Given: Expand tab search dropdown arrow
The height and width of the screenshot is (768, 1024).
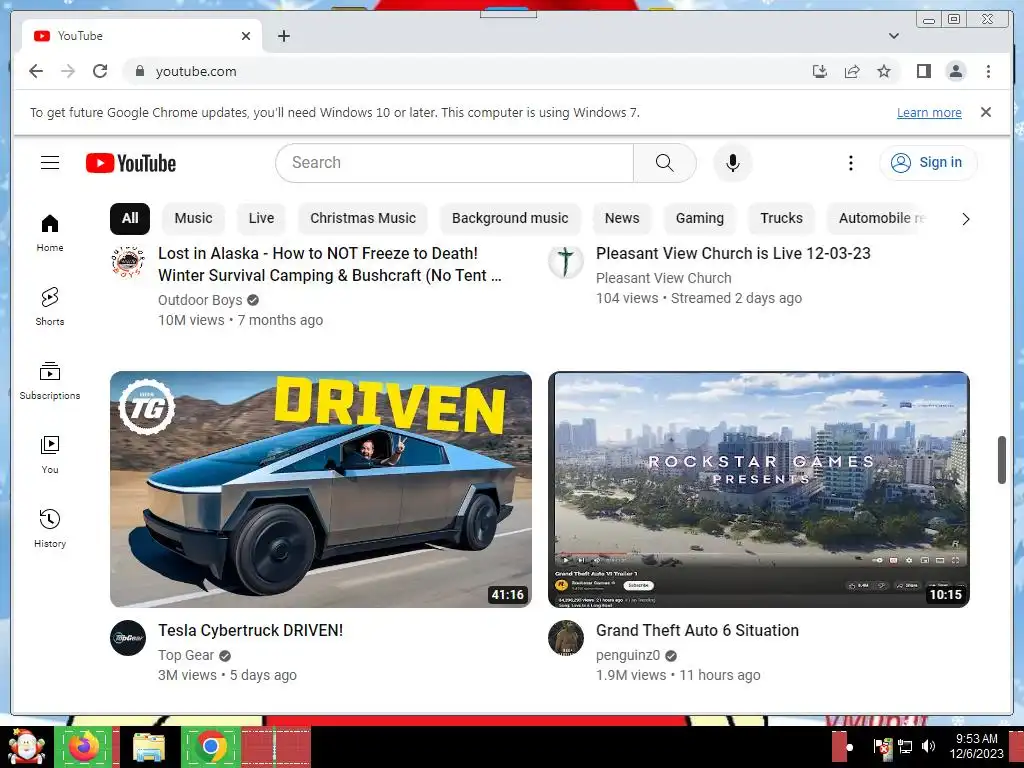Looking at the screenshot, I should [x=893, y=36].
